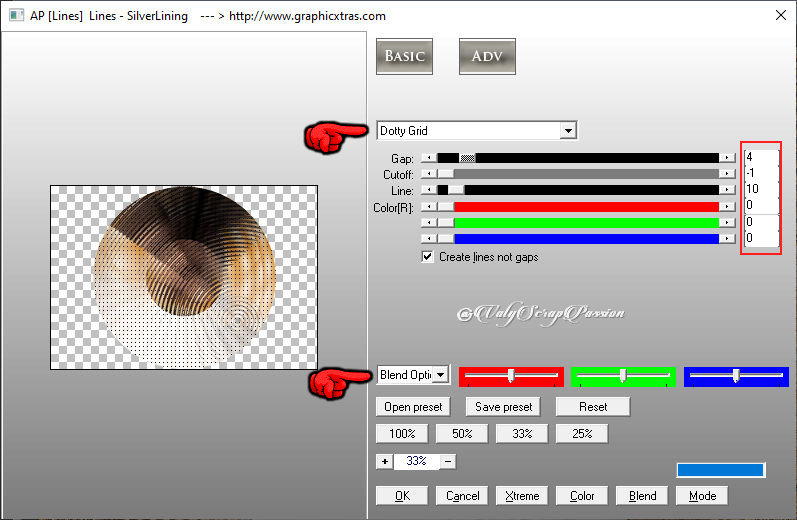Image resolution: width=797 pixels, height=520 pixels.
Task: Expand the Blend Options dropdown
Action: pos(442,375)
